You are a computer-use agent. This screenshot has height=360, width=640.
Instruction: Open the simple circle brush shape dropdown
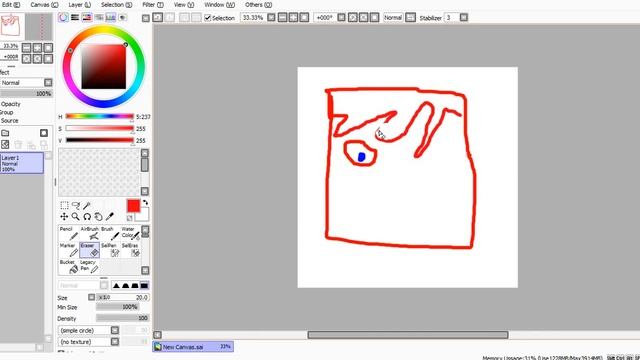[115, 330]
